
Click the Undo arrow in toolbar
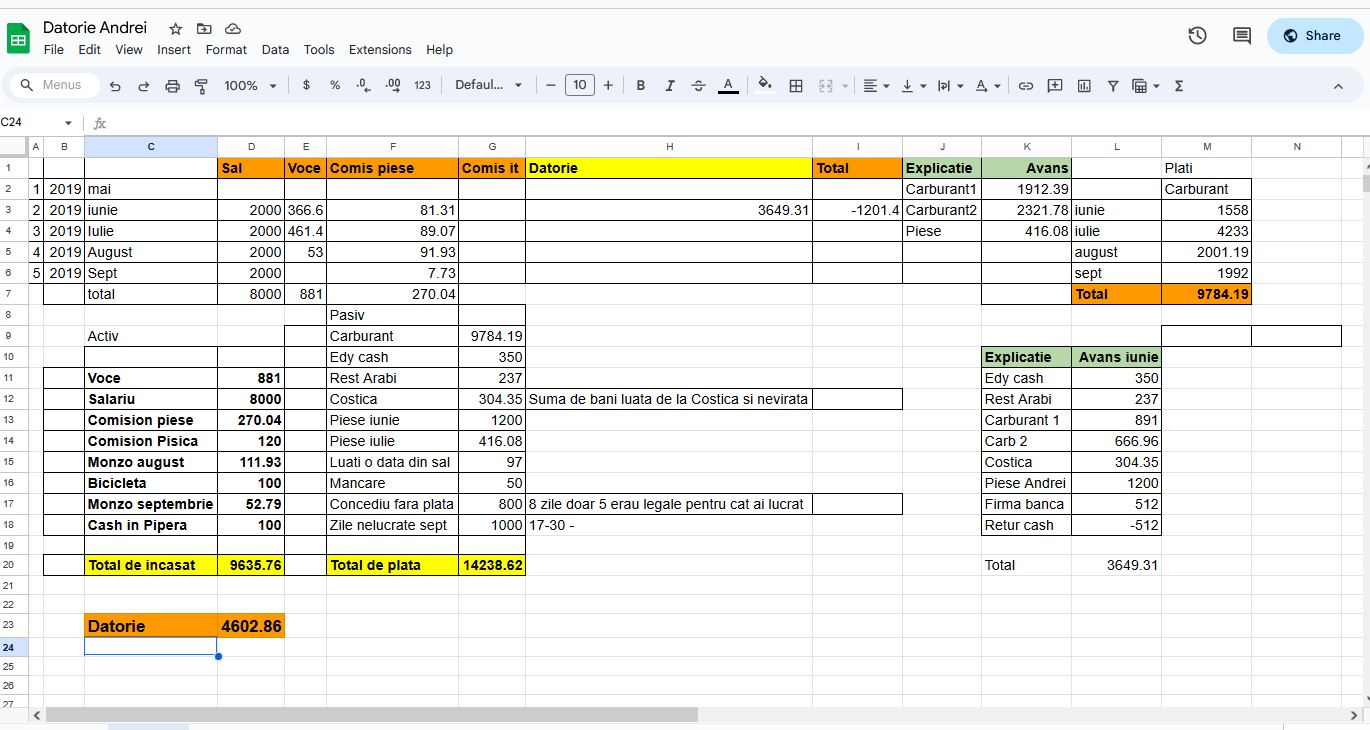115,86
